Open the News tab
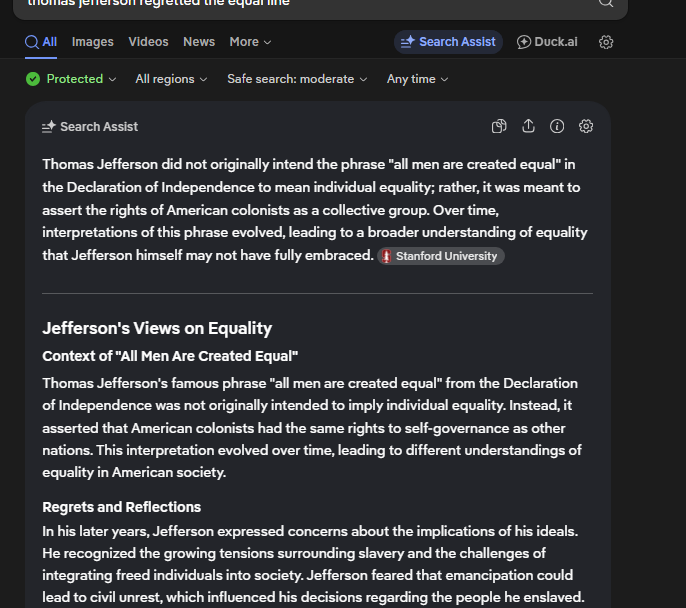 click(199, 42)
